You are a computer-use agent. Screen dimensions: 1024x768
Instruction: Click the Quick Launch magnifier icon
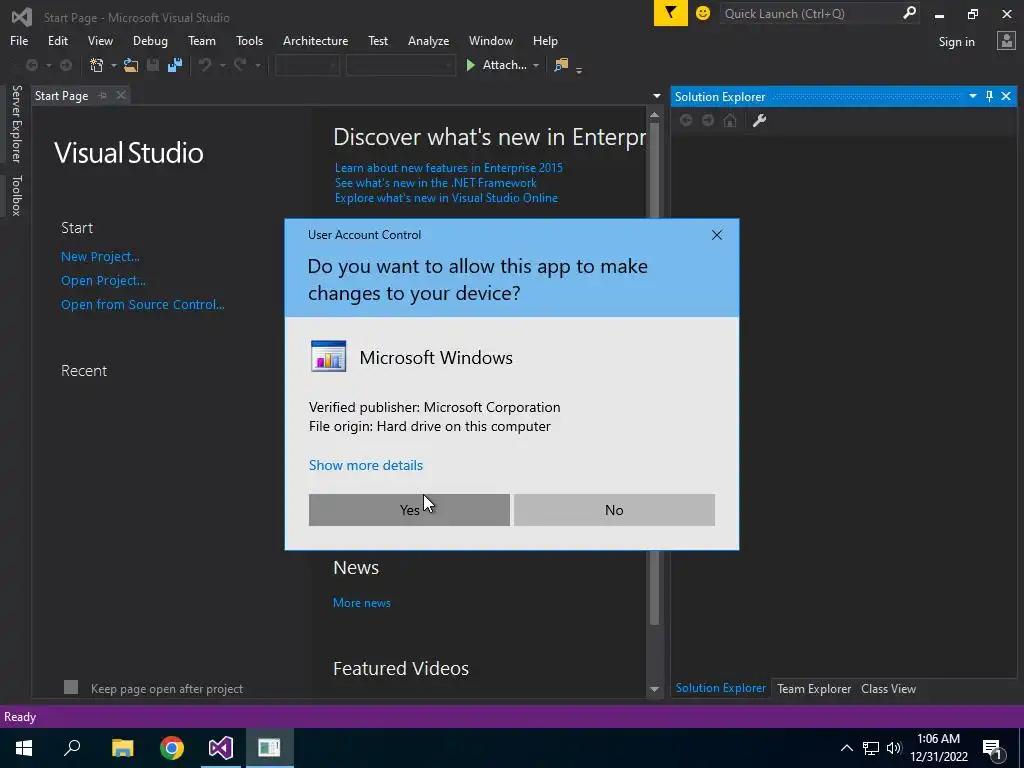point(908,13)
